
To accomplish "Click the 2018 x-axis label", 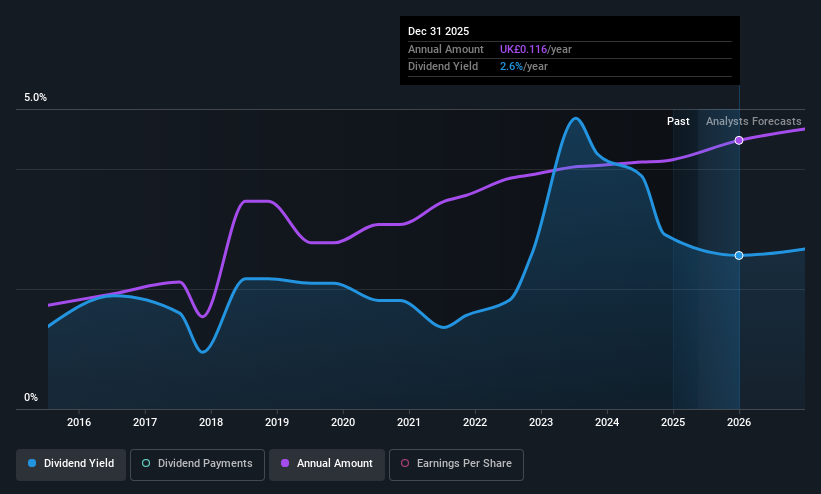I will pos(211,422).
